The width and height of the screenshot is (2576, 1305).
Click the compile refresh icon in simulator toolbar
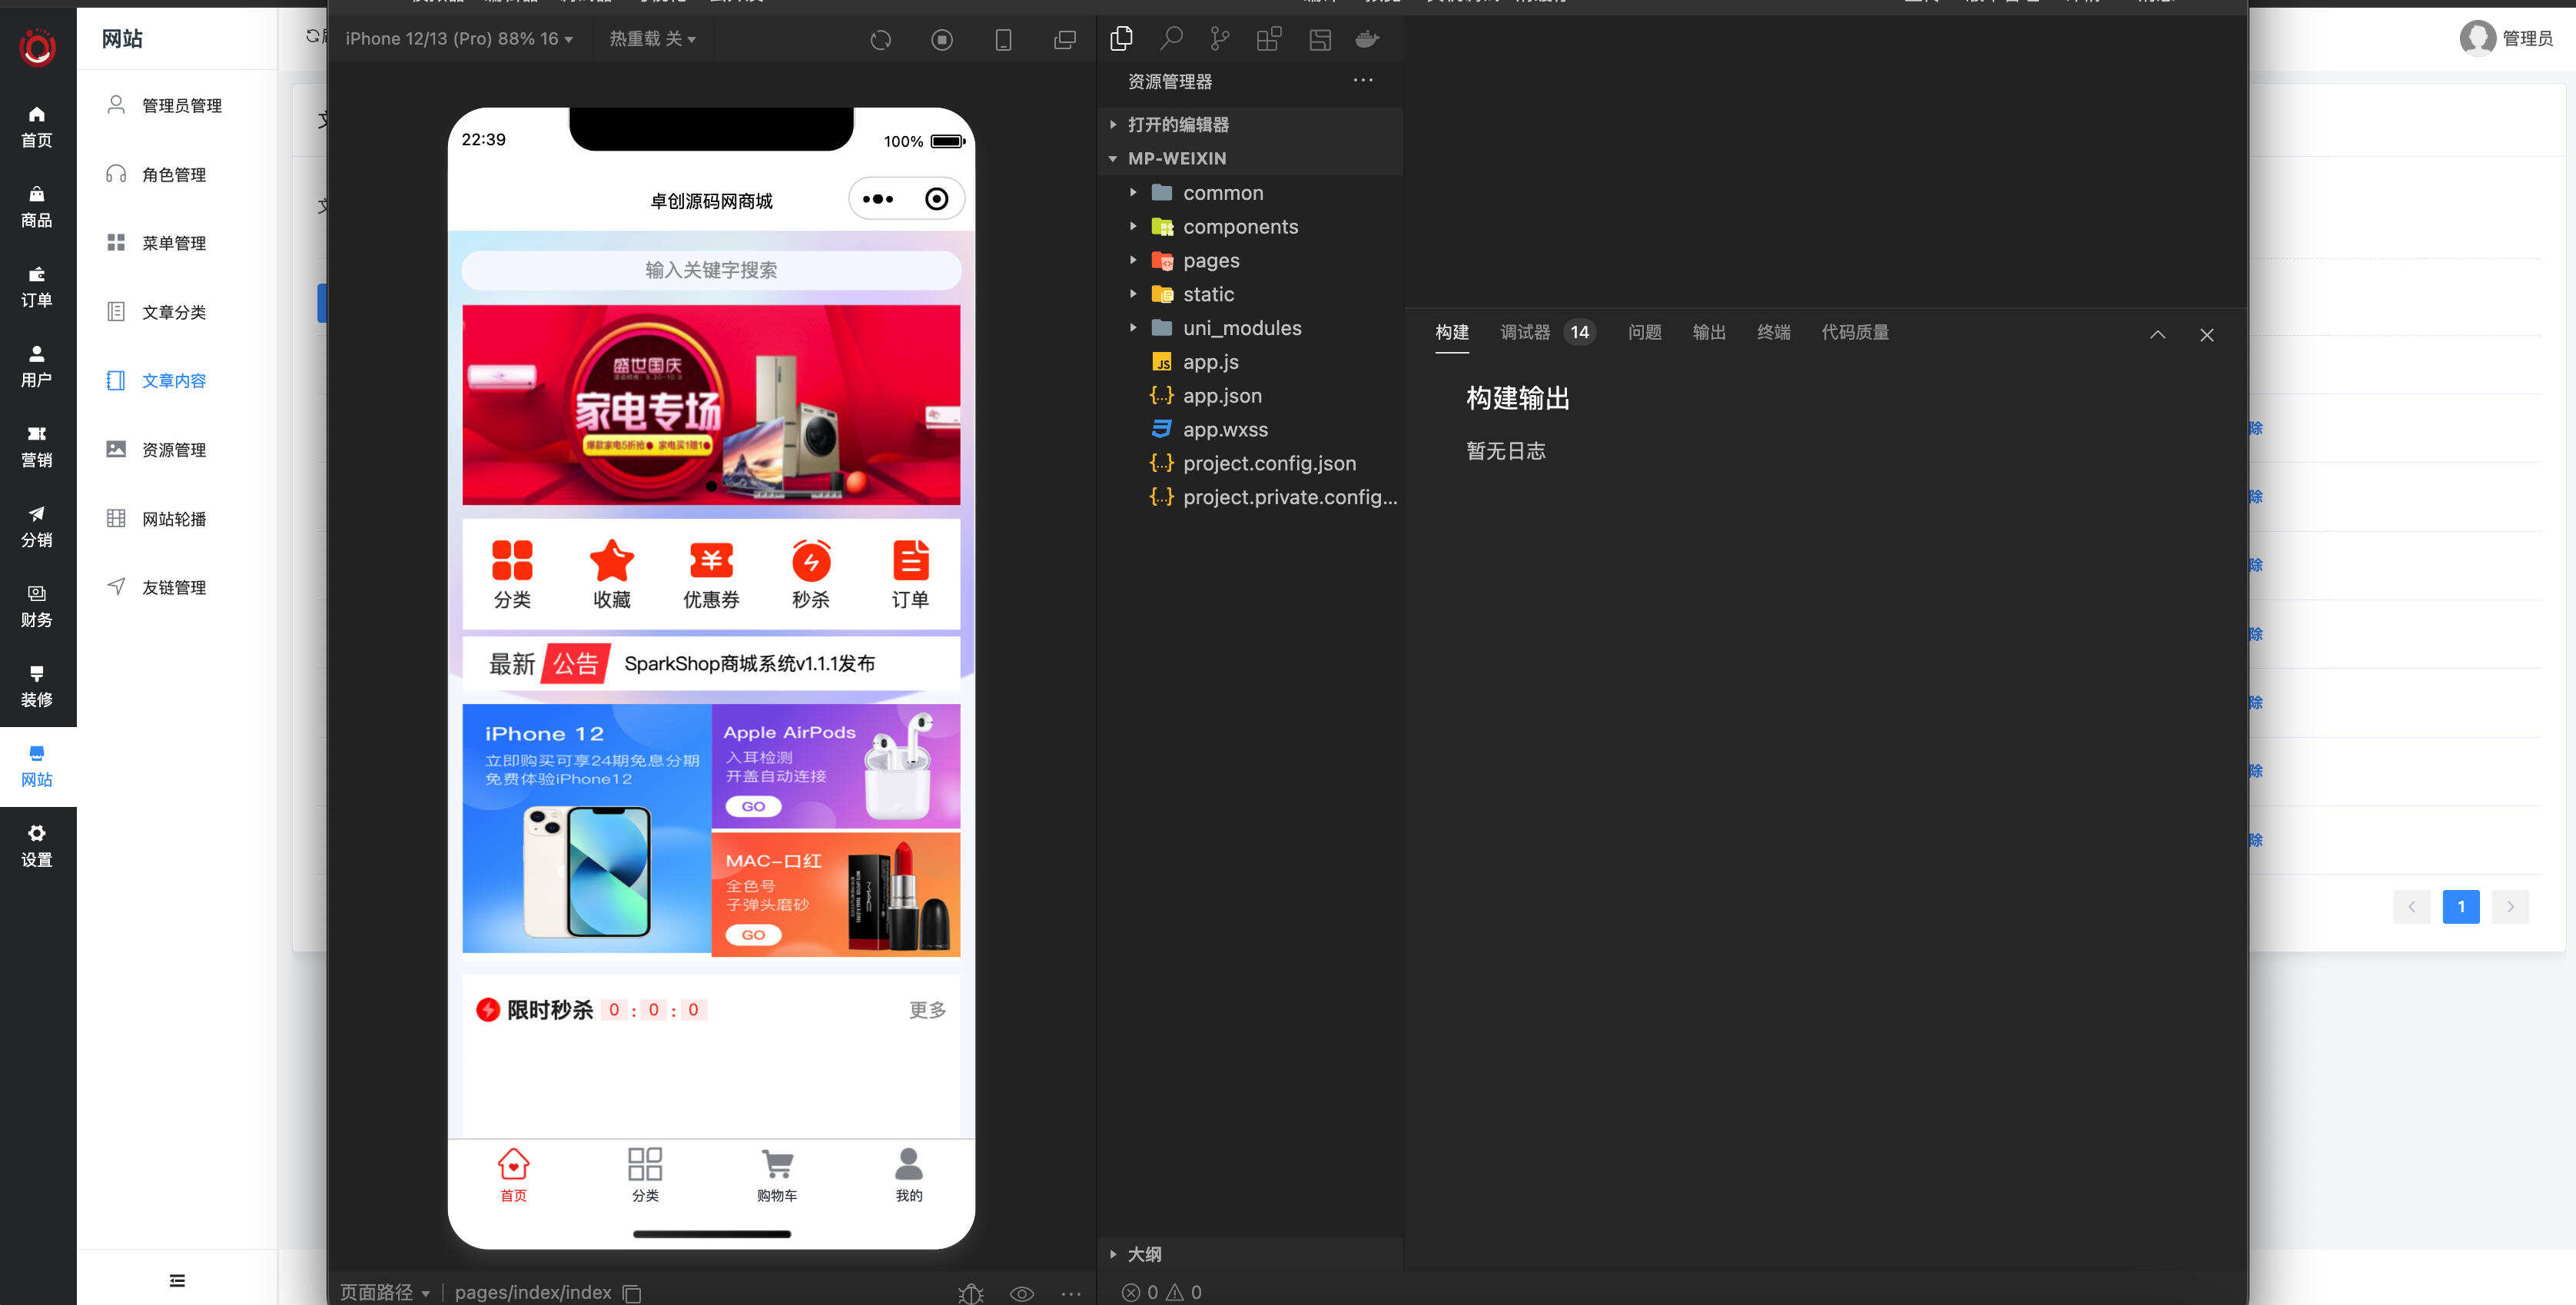click(880, 40)
